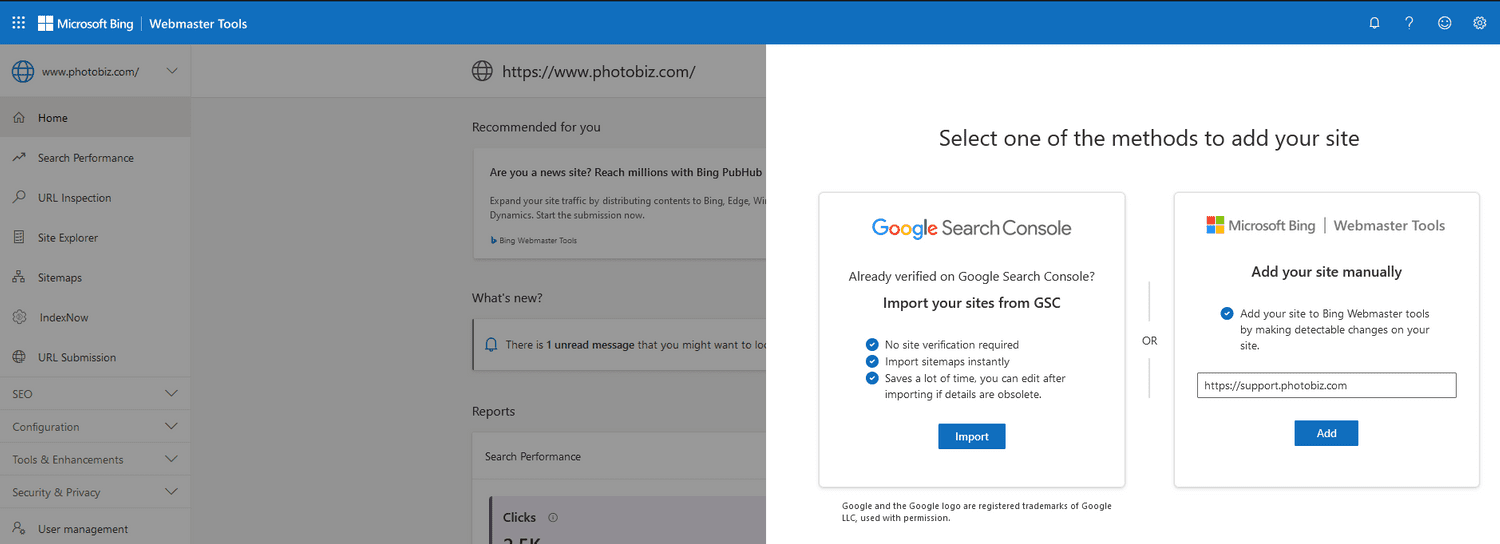
Task: Click the Import button for GSC
Action: click(x=971, y=436)
